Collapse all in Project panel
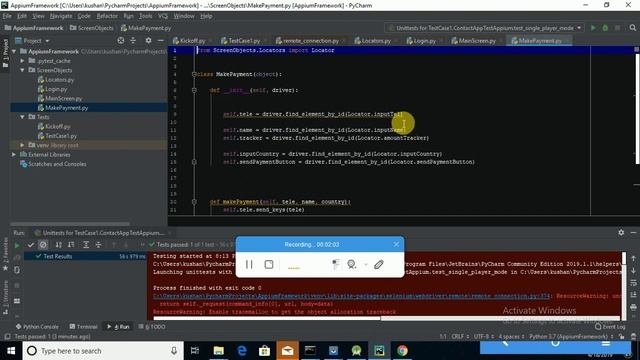 tap(133, 40)
